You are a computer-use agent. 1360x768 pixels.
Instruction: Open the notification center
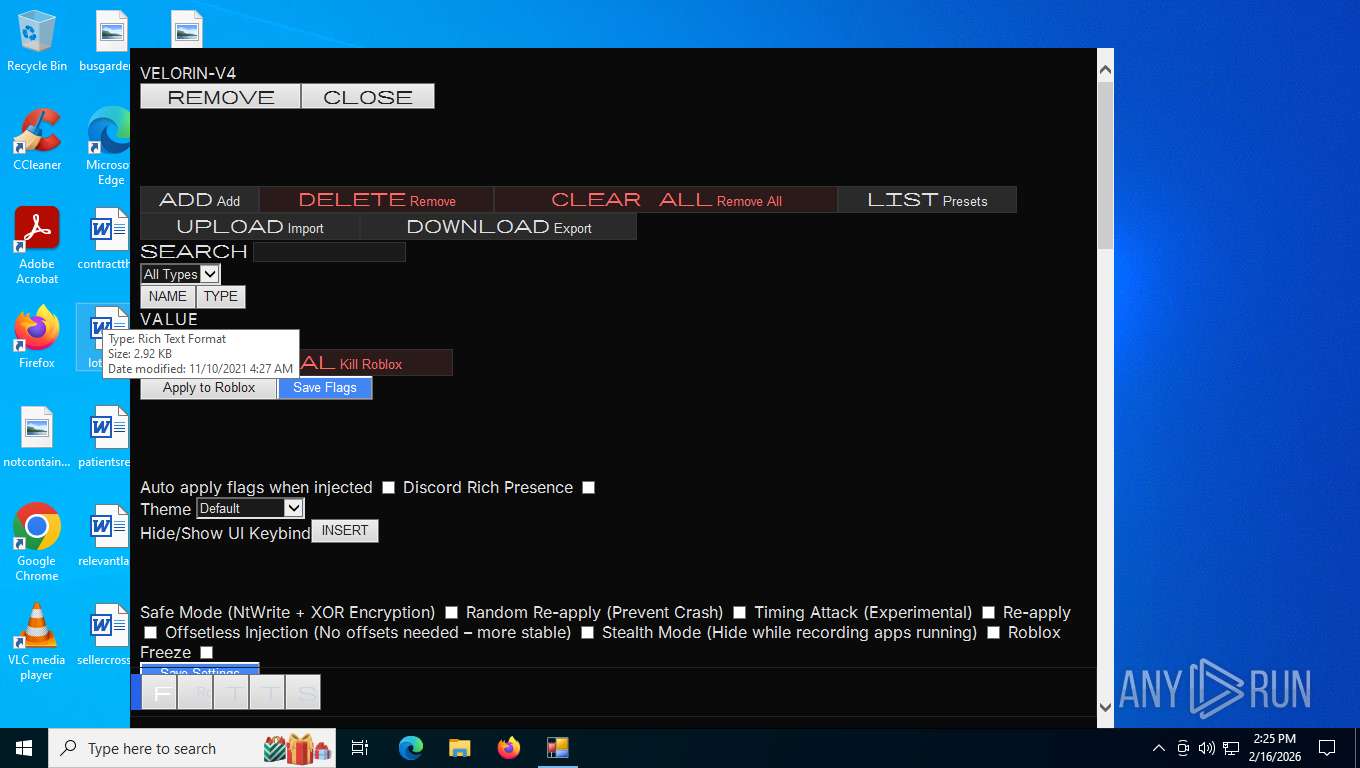point(1327,748)
